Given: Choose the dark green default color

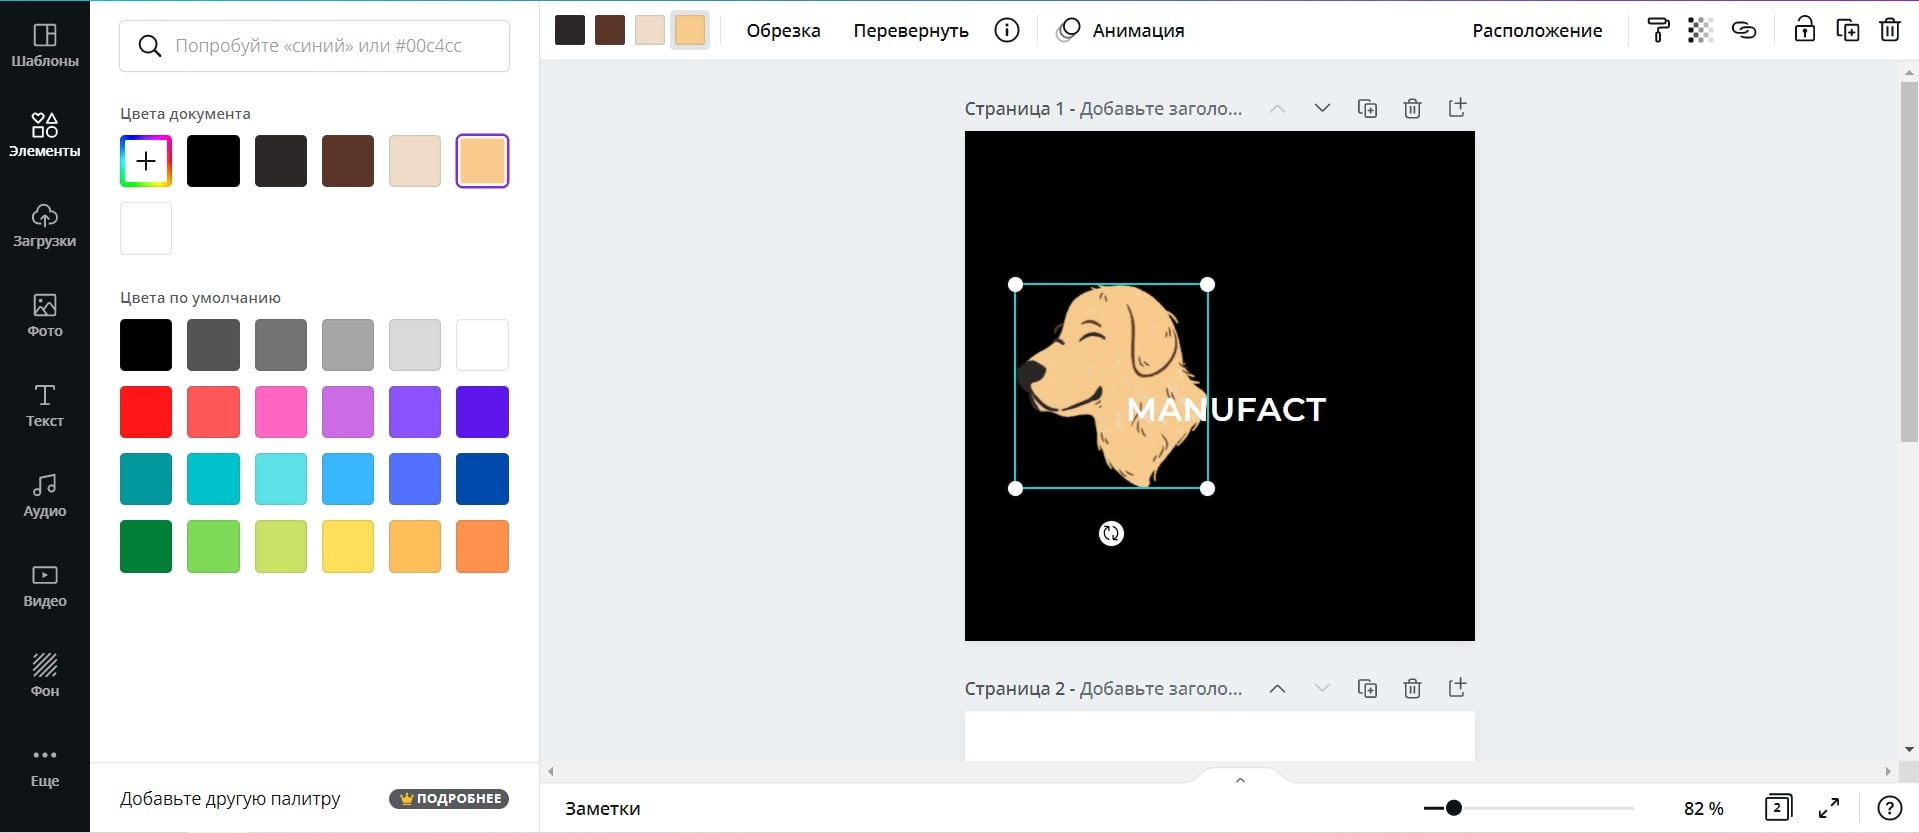Looking at the screenshot, I should pos(146,546).
